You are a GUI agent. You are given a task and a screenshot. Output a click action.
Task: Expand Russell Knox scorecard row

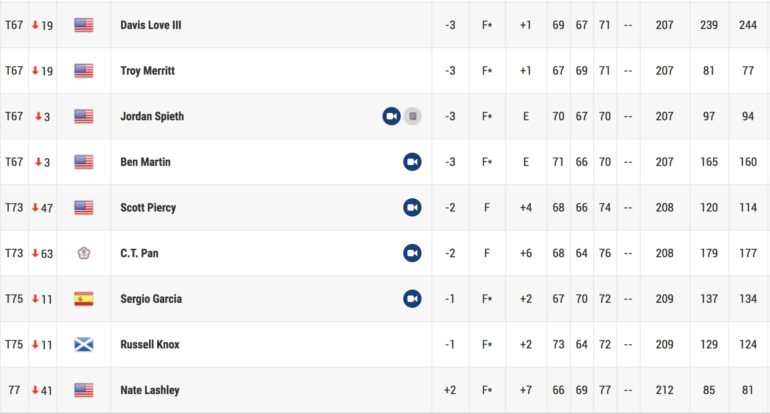coord(385,345)
